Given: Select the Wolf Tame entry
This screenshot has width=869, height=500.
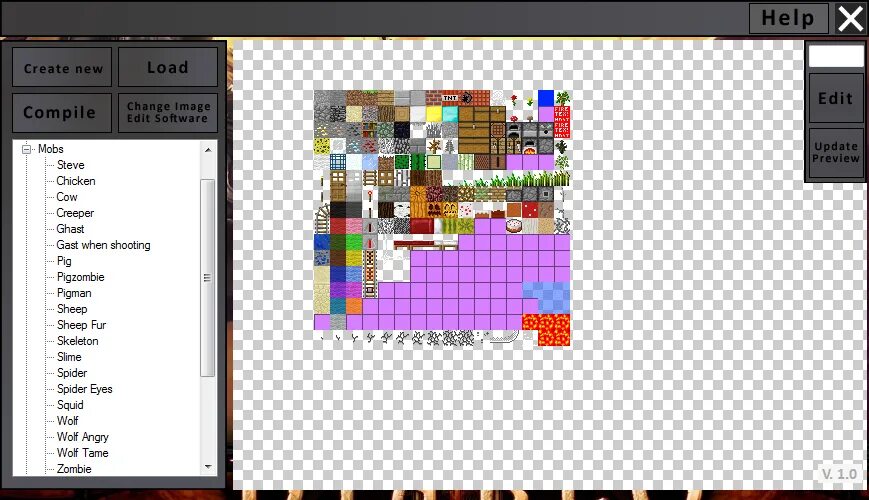Looking at the screenshot, I should (x=83, y=453).
